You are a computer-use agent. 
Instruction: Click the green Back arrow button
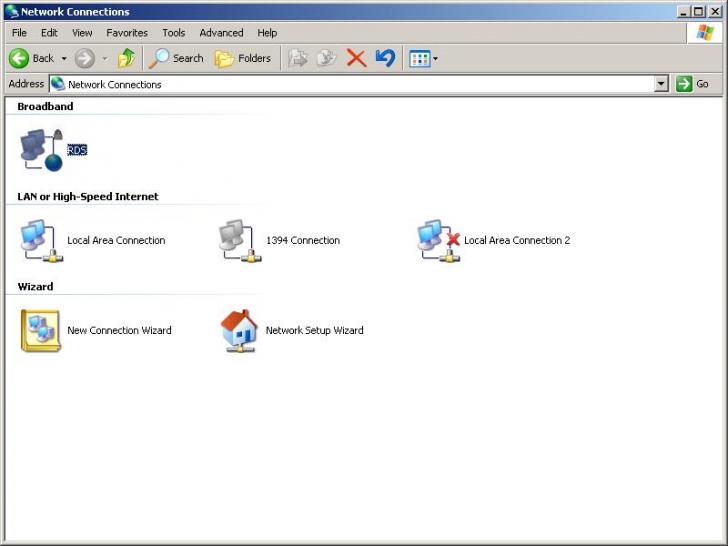pos(20,59)
